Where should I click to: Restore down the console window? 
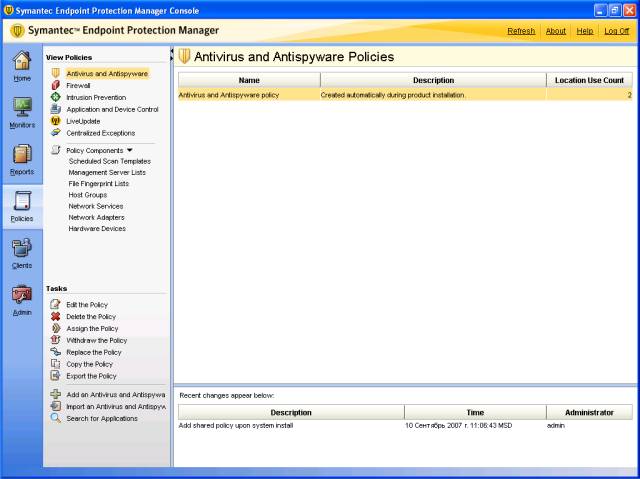coord(615,10)
